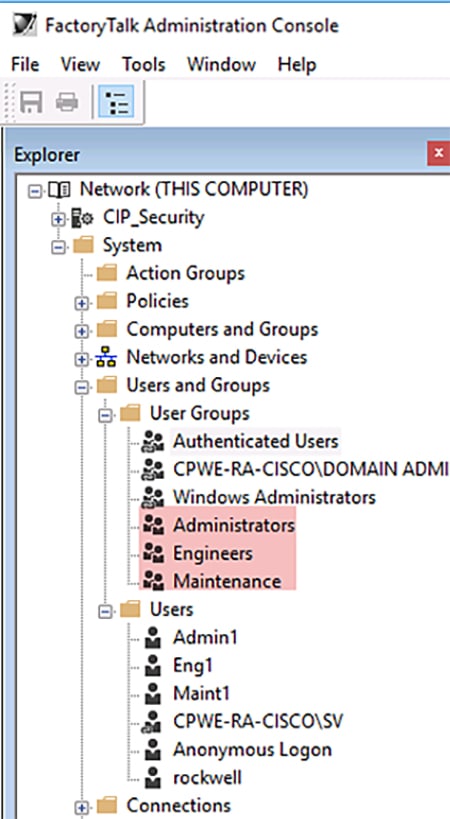Click the Network book icon
Image resolution: width=450 pixels, height=819 pixels.
59,190
